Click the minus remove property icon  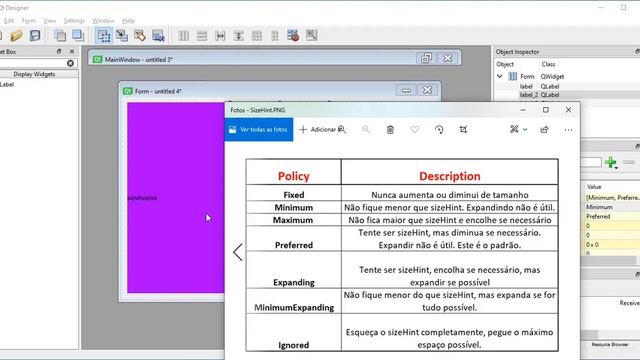(x=629, y=162)
